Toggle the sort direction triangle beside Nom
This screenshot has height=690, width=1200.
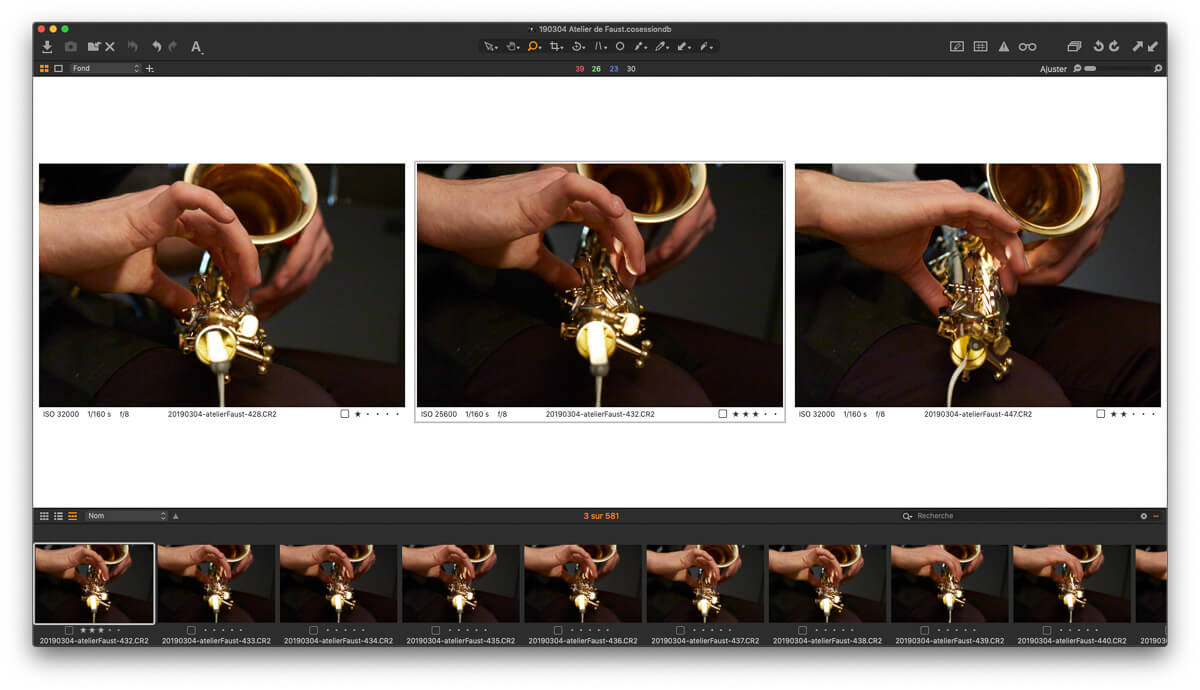(176, 516)
